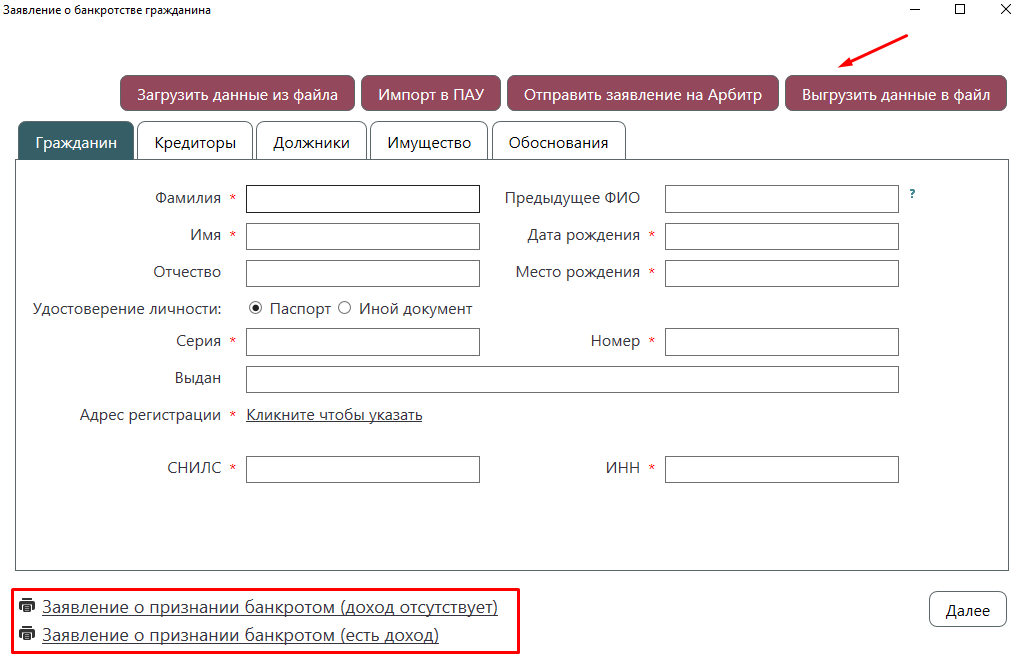The width and height of the screenshot is (1025, 667).
Task: Click printer icon beside 'доход отсутствует' statement
Action: point(27,606)
